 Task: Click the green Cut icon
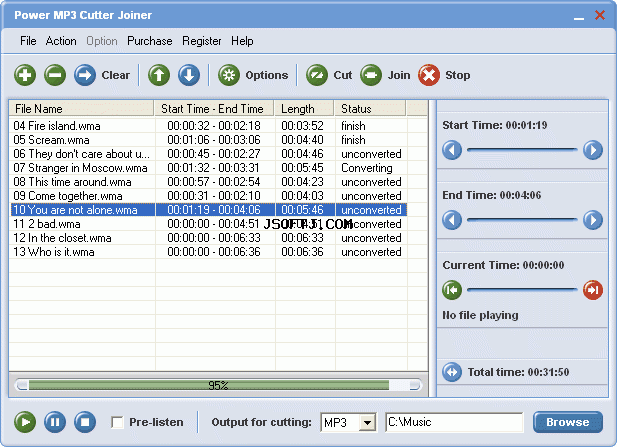coord(317,75)
